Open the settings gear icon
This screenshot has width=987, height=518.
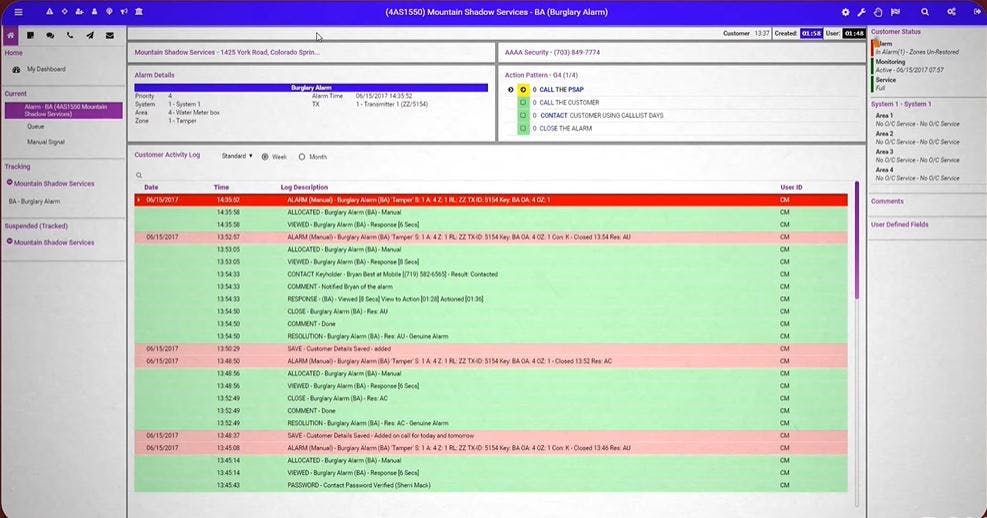(x=845, y=12)
